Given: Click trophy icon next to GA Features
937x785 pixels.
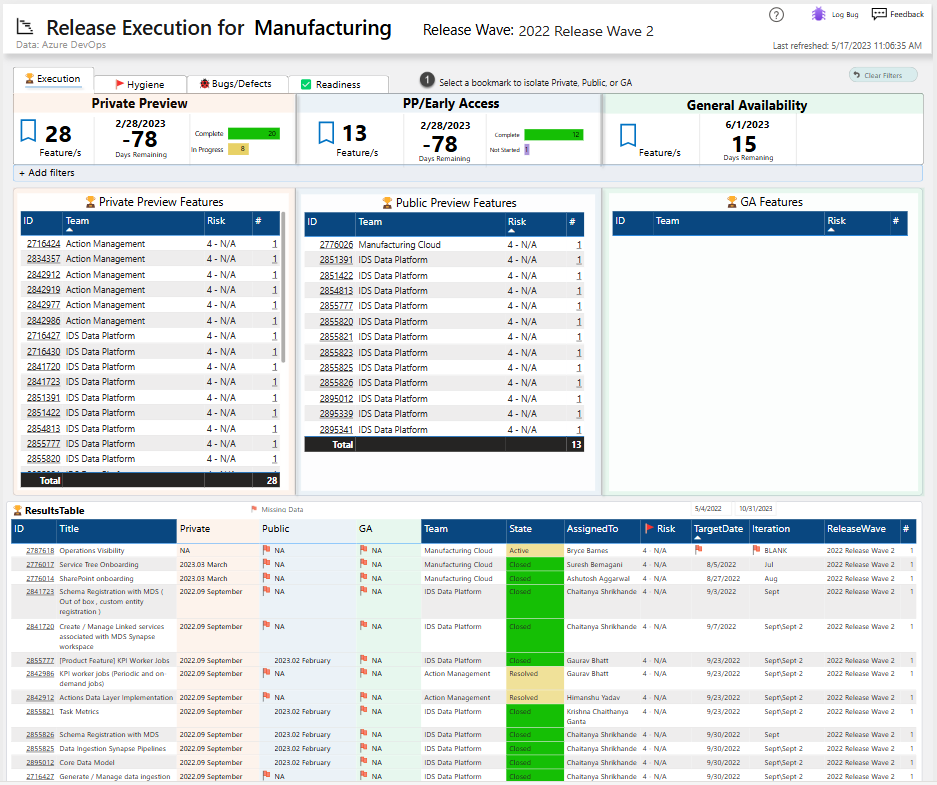Looking at the screenshot, I should 731,202.
